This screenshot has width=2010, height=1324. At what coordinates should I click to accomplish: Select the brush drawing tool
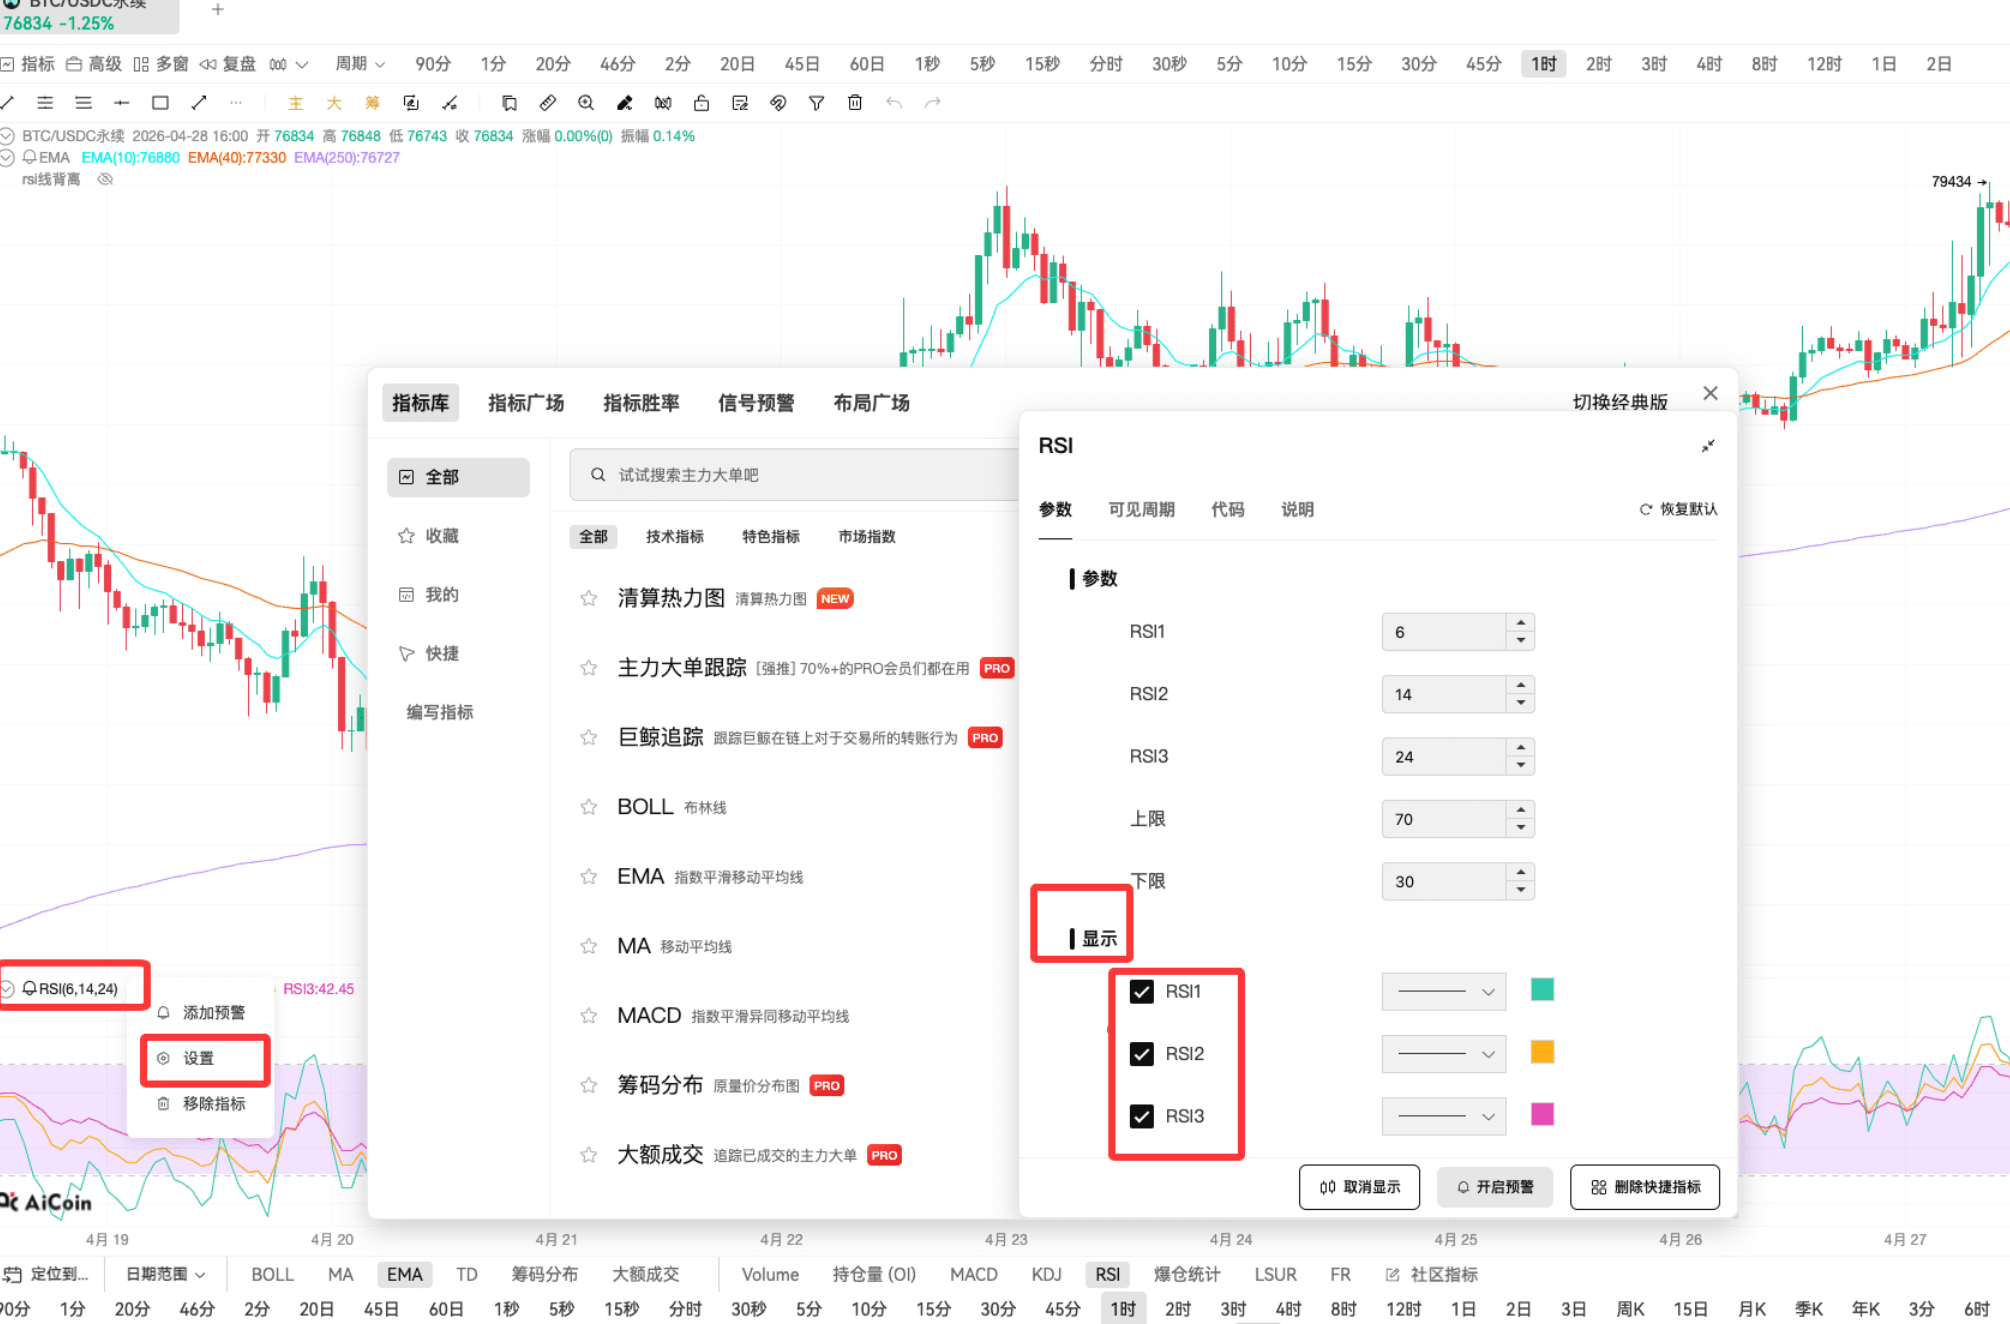[x=624, y=102]
